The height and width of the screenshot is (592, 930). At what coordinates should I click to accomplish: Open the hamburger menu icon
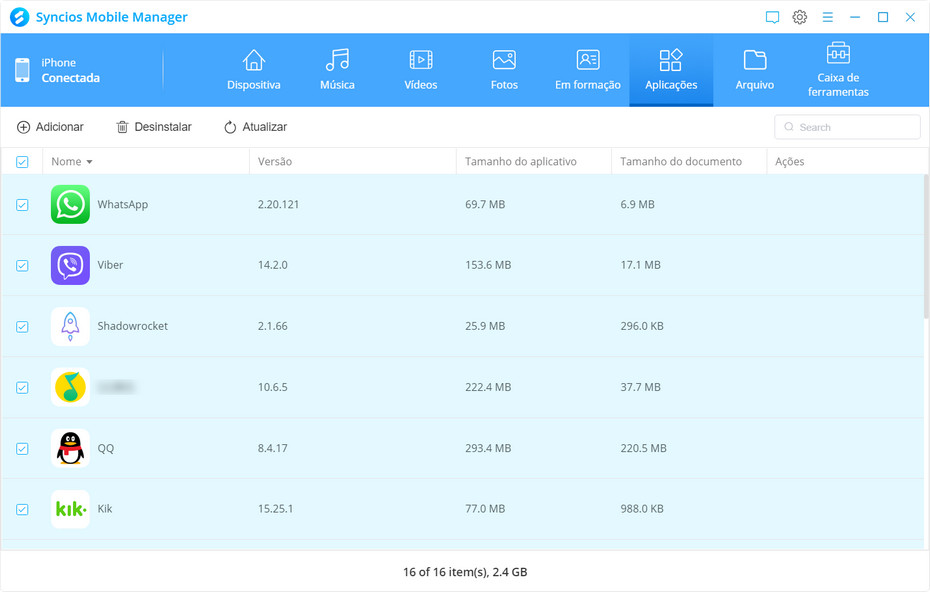[x=827, y=17]
